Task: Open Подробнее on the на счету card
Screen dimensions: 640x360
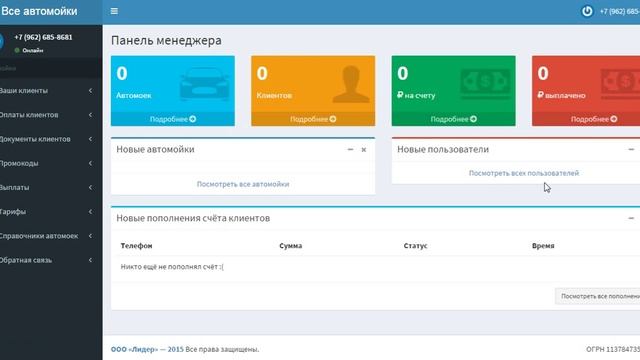Action: 453,119
